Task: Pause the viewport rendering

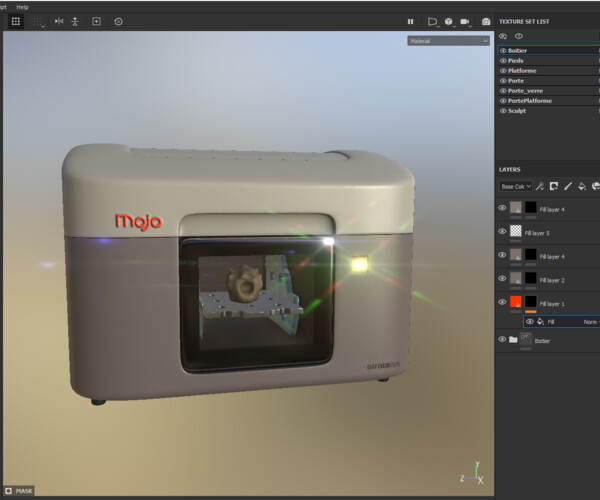Action: (x=411, y=21)
